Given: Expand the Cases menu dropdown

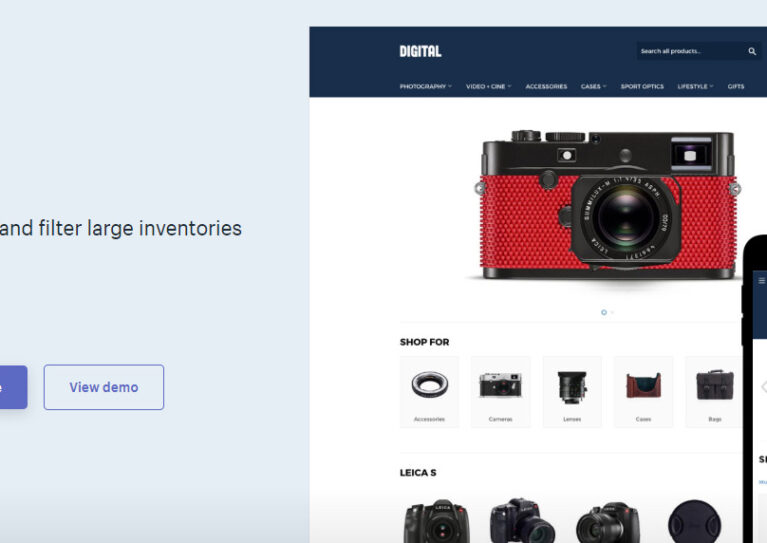Looking at the screenshot, I should click(593, 87).
